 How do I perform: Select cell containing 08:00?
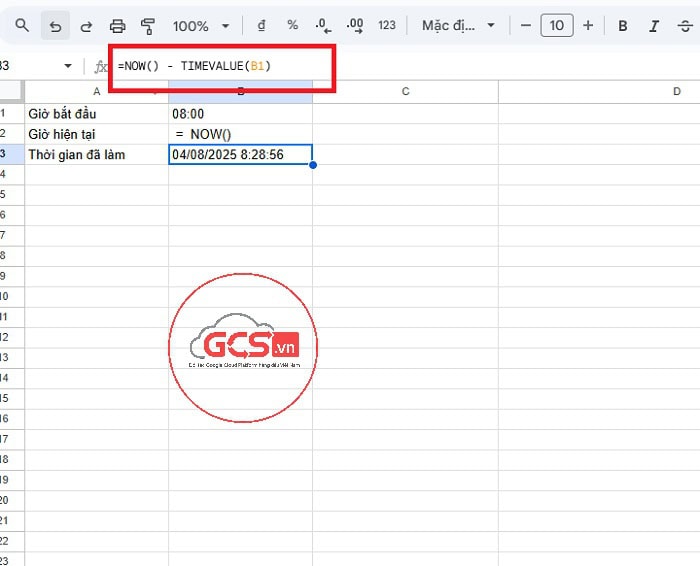(x=240, y=114)
